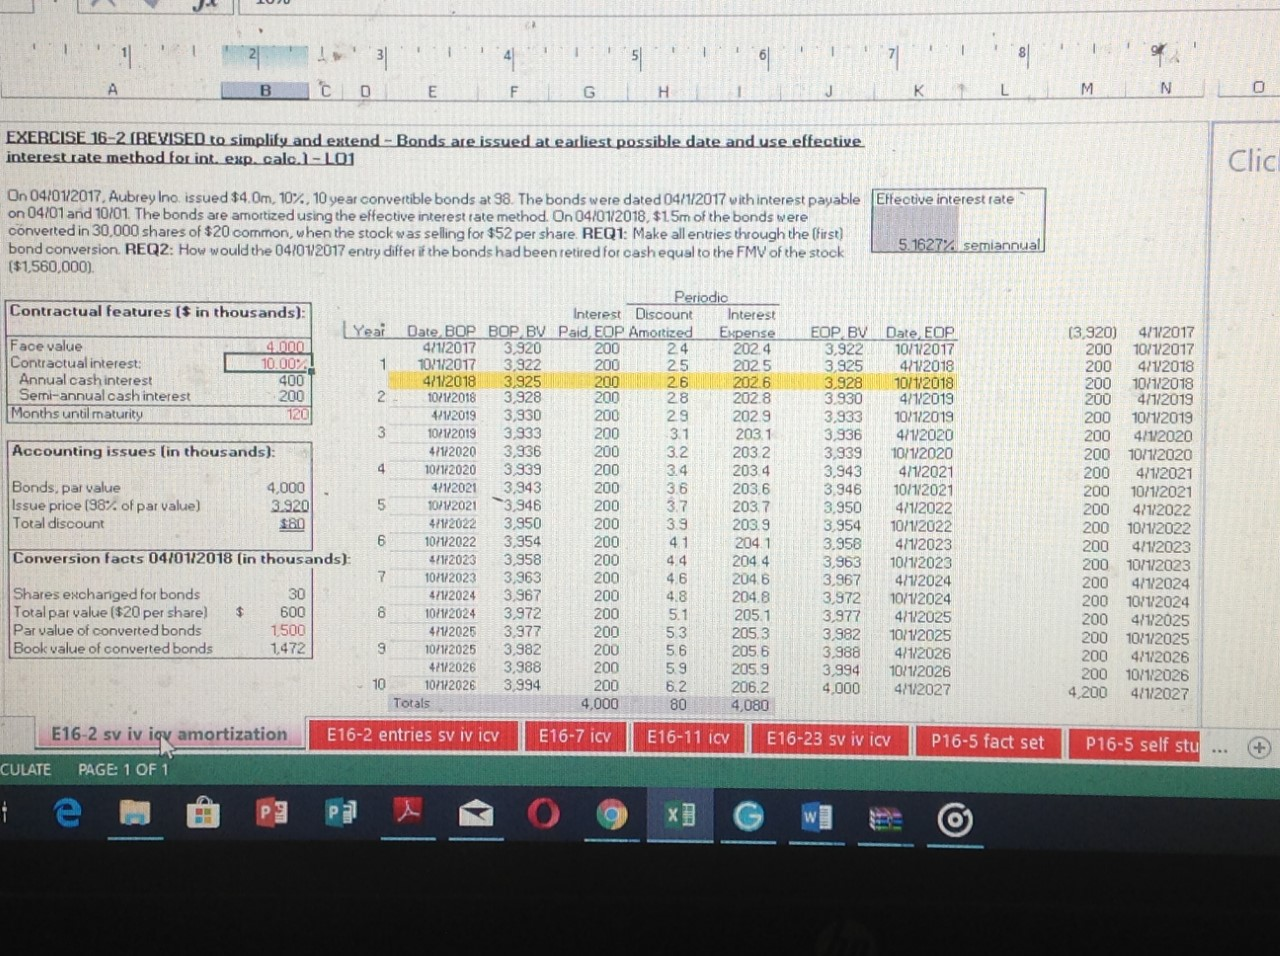
Task: Open the Mail app from the taskbar
Action: pos(477,815)
